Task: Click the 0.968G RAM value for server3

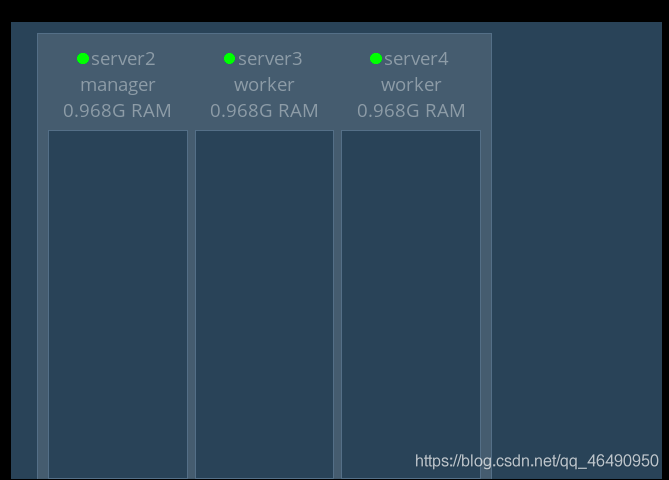Action: coord(264,111)
